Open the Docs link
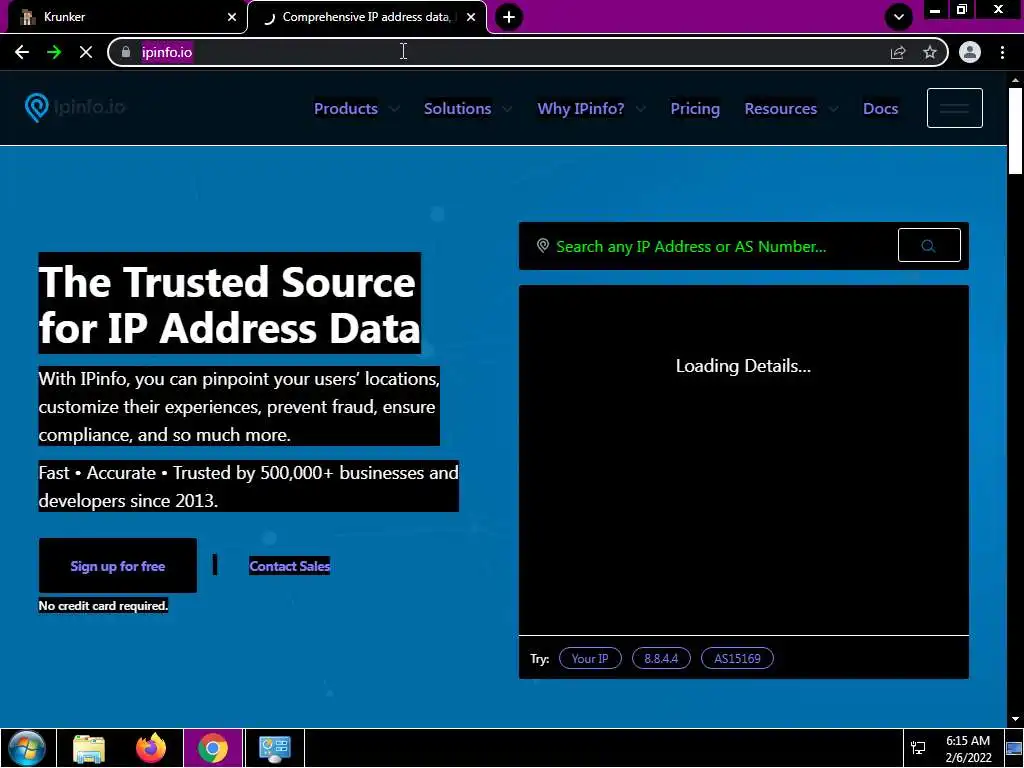 tap(880, 108)
